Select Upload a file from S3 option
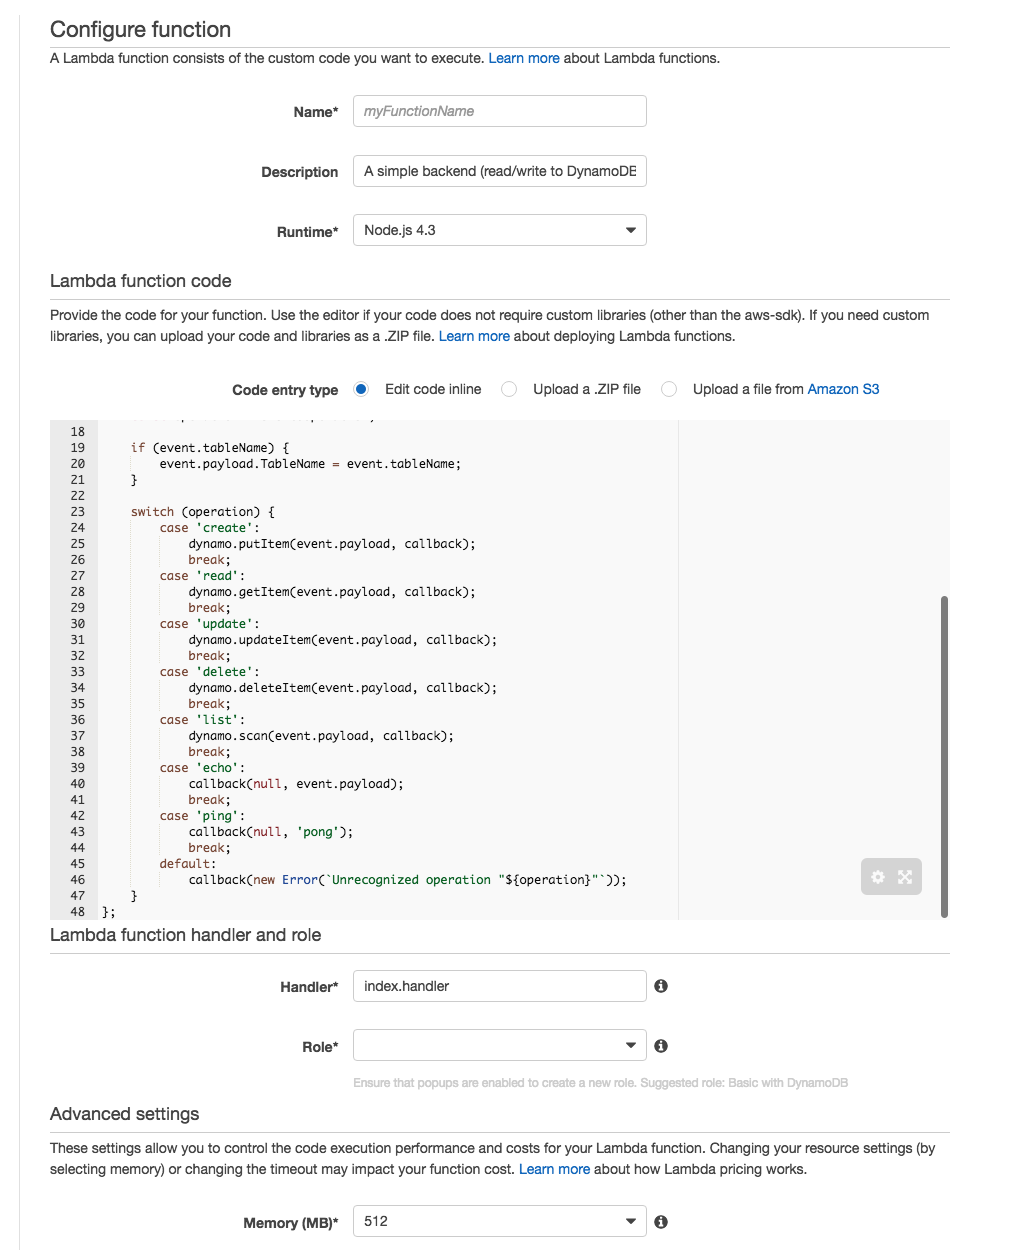This screenshot has width=1025, height=1250. (x=669, y=389)
